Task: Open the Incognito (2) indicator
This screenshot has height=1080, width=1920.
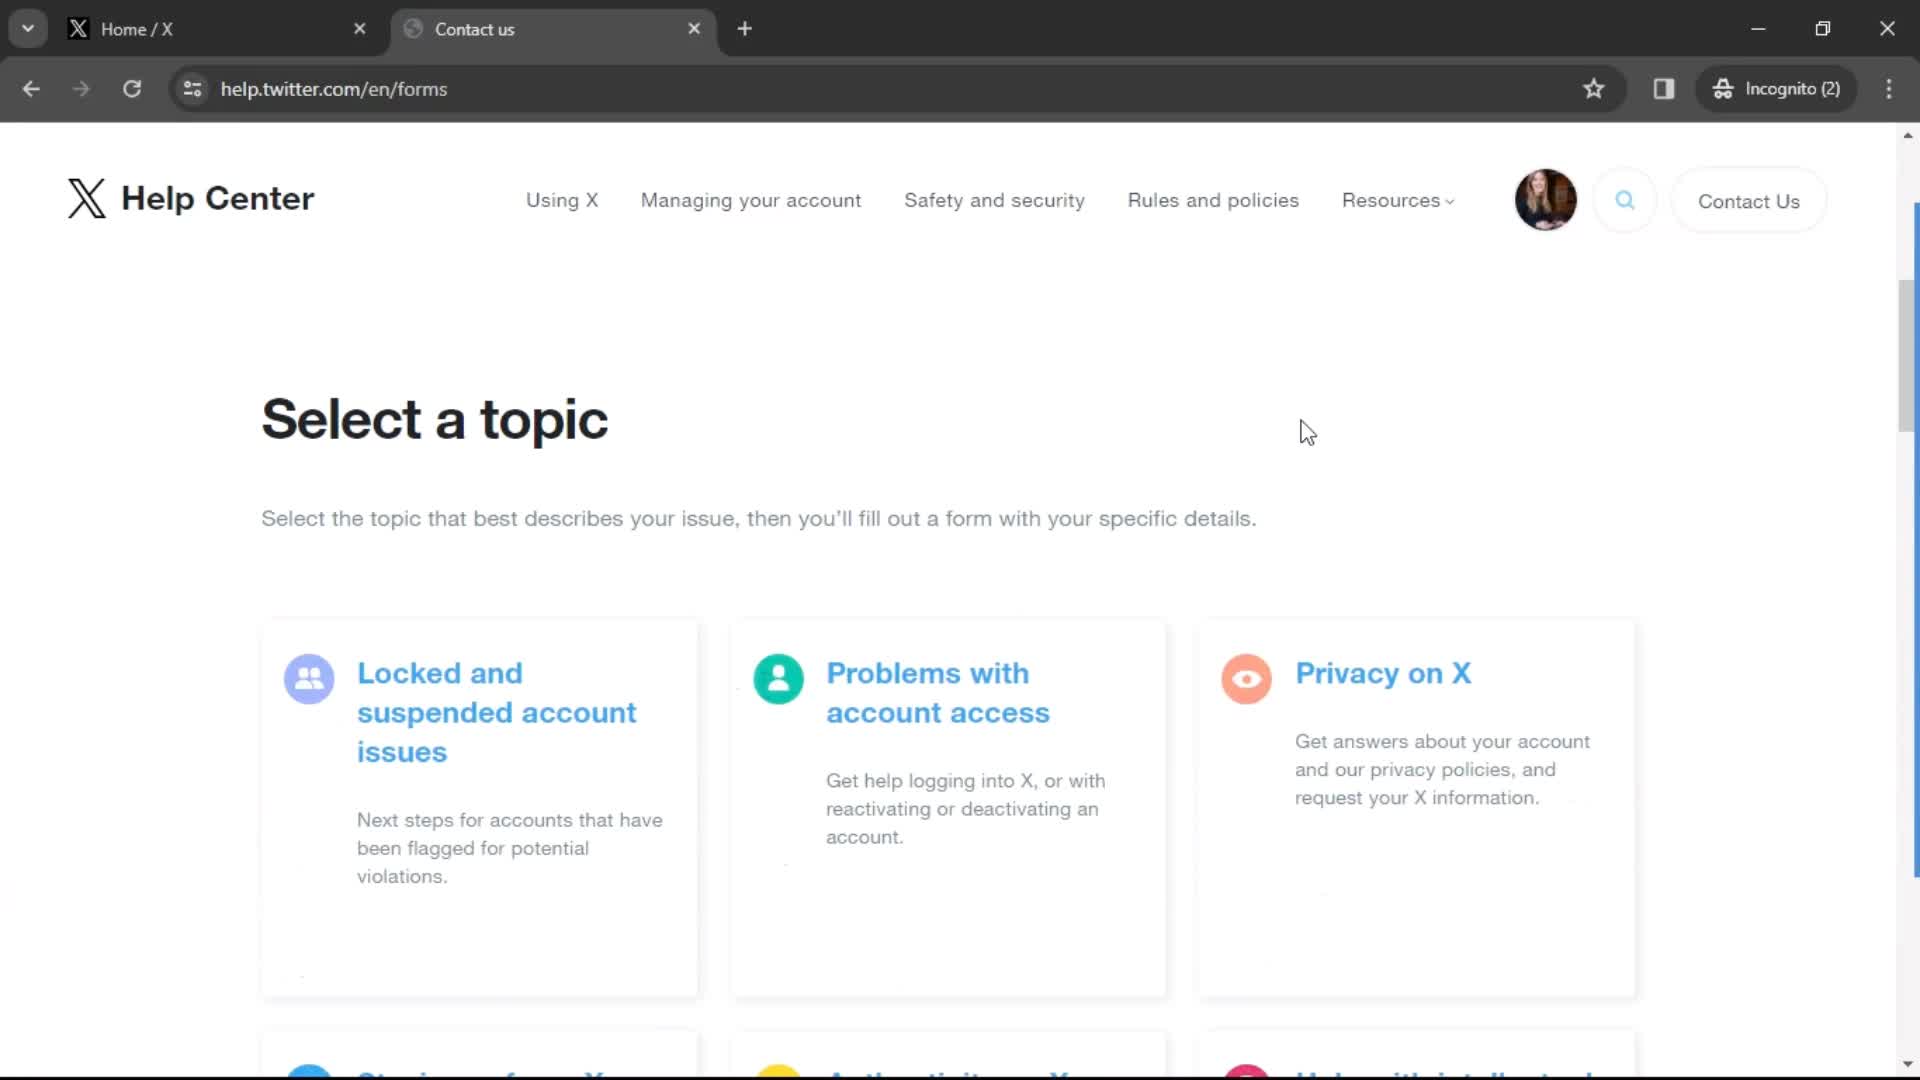Action: click(x=1777, y=89)
